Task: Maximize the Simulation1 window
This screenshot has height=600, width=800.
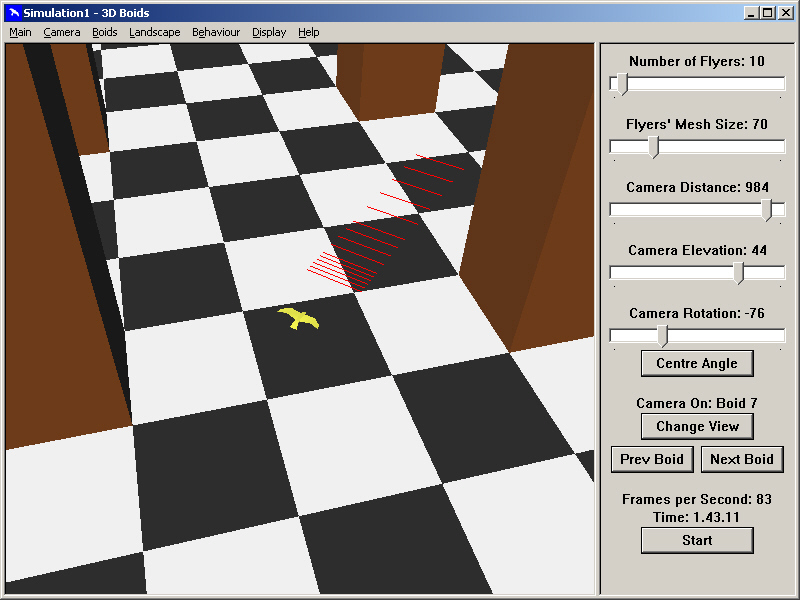Action: (x=768, y=13)
